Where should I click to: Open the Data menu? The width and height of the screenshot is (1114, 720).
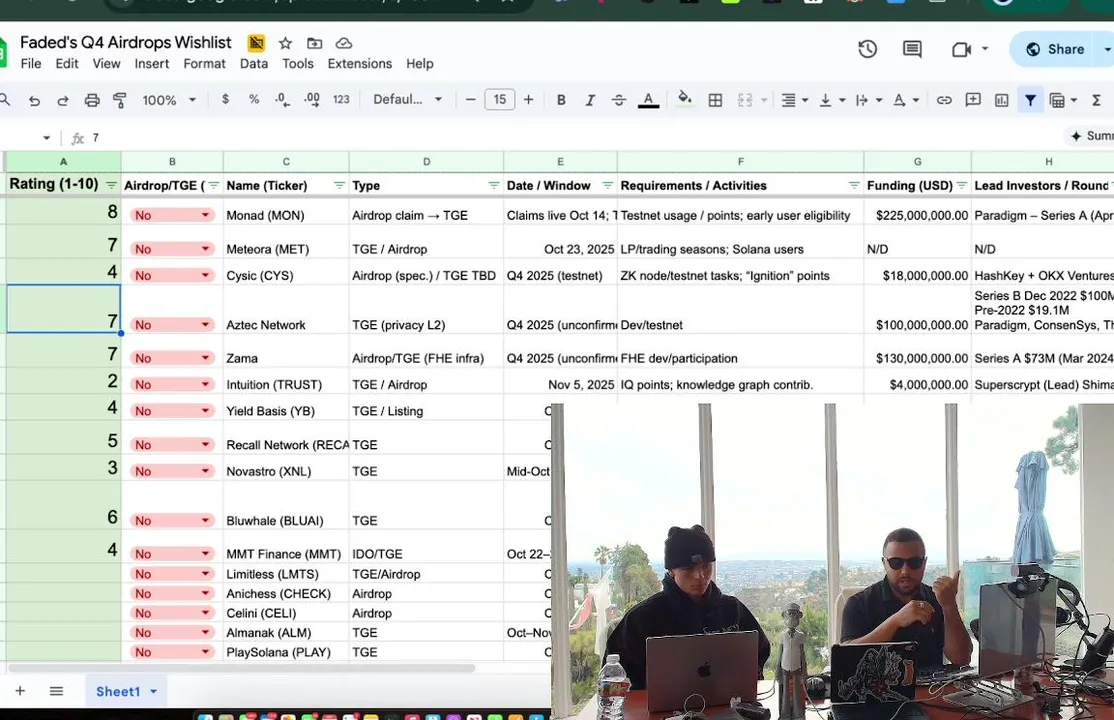[x=254, y=64]
